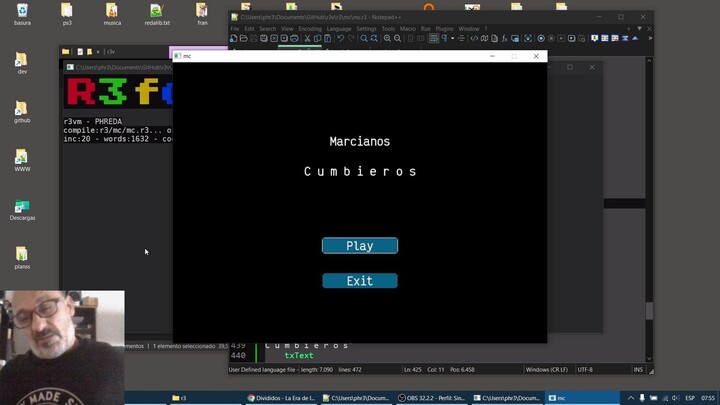Screen dimensions: 720x405
Task: Click Language style dropdown arrow in Notepad++ toolbar
Action: click(452, 39)
